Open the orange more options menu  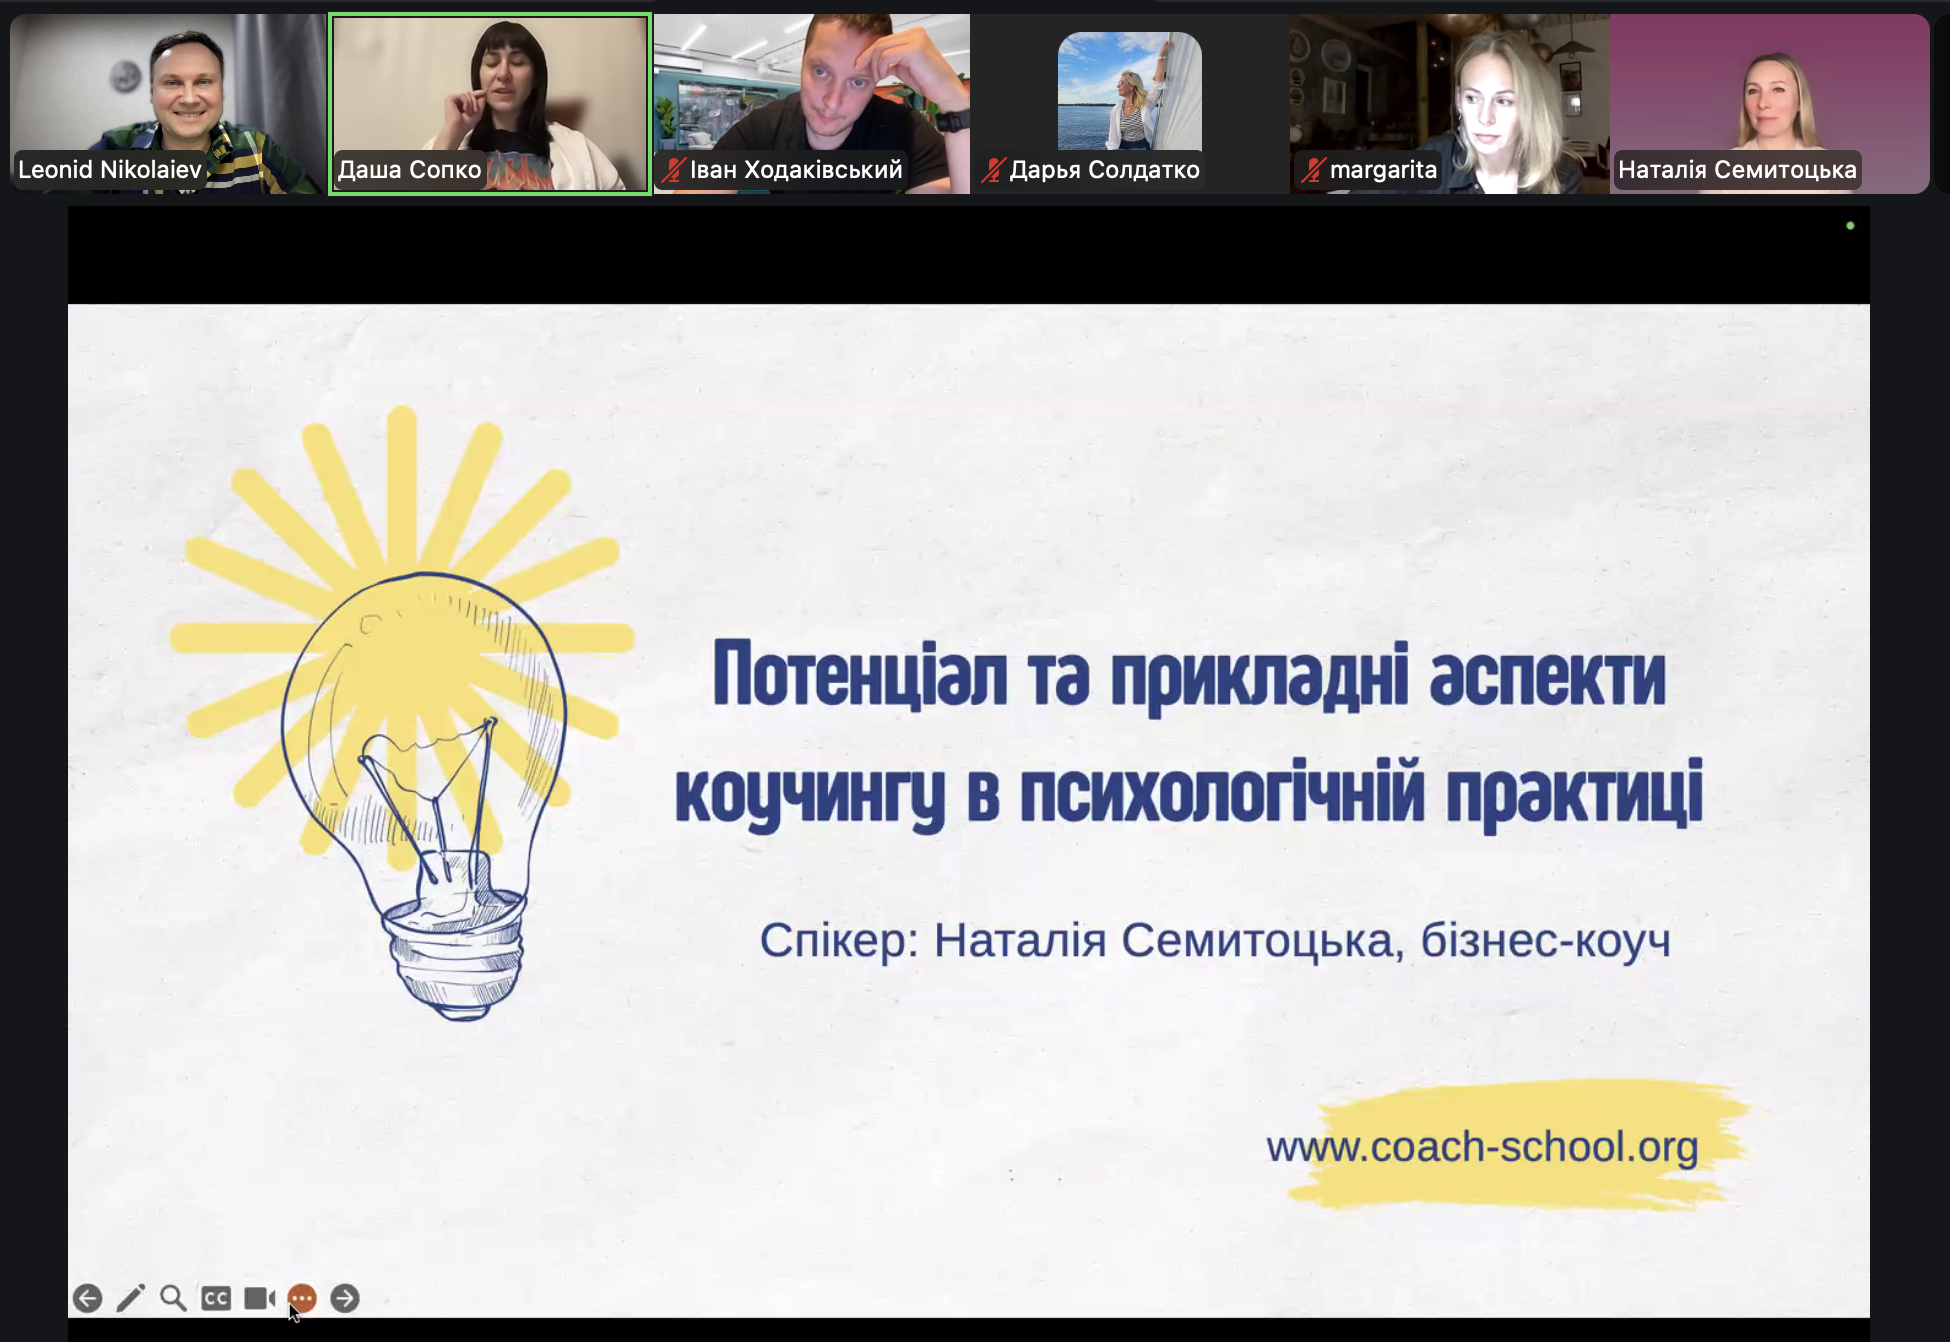[302, 1298]
